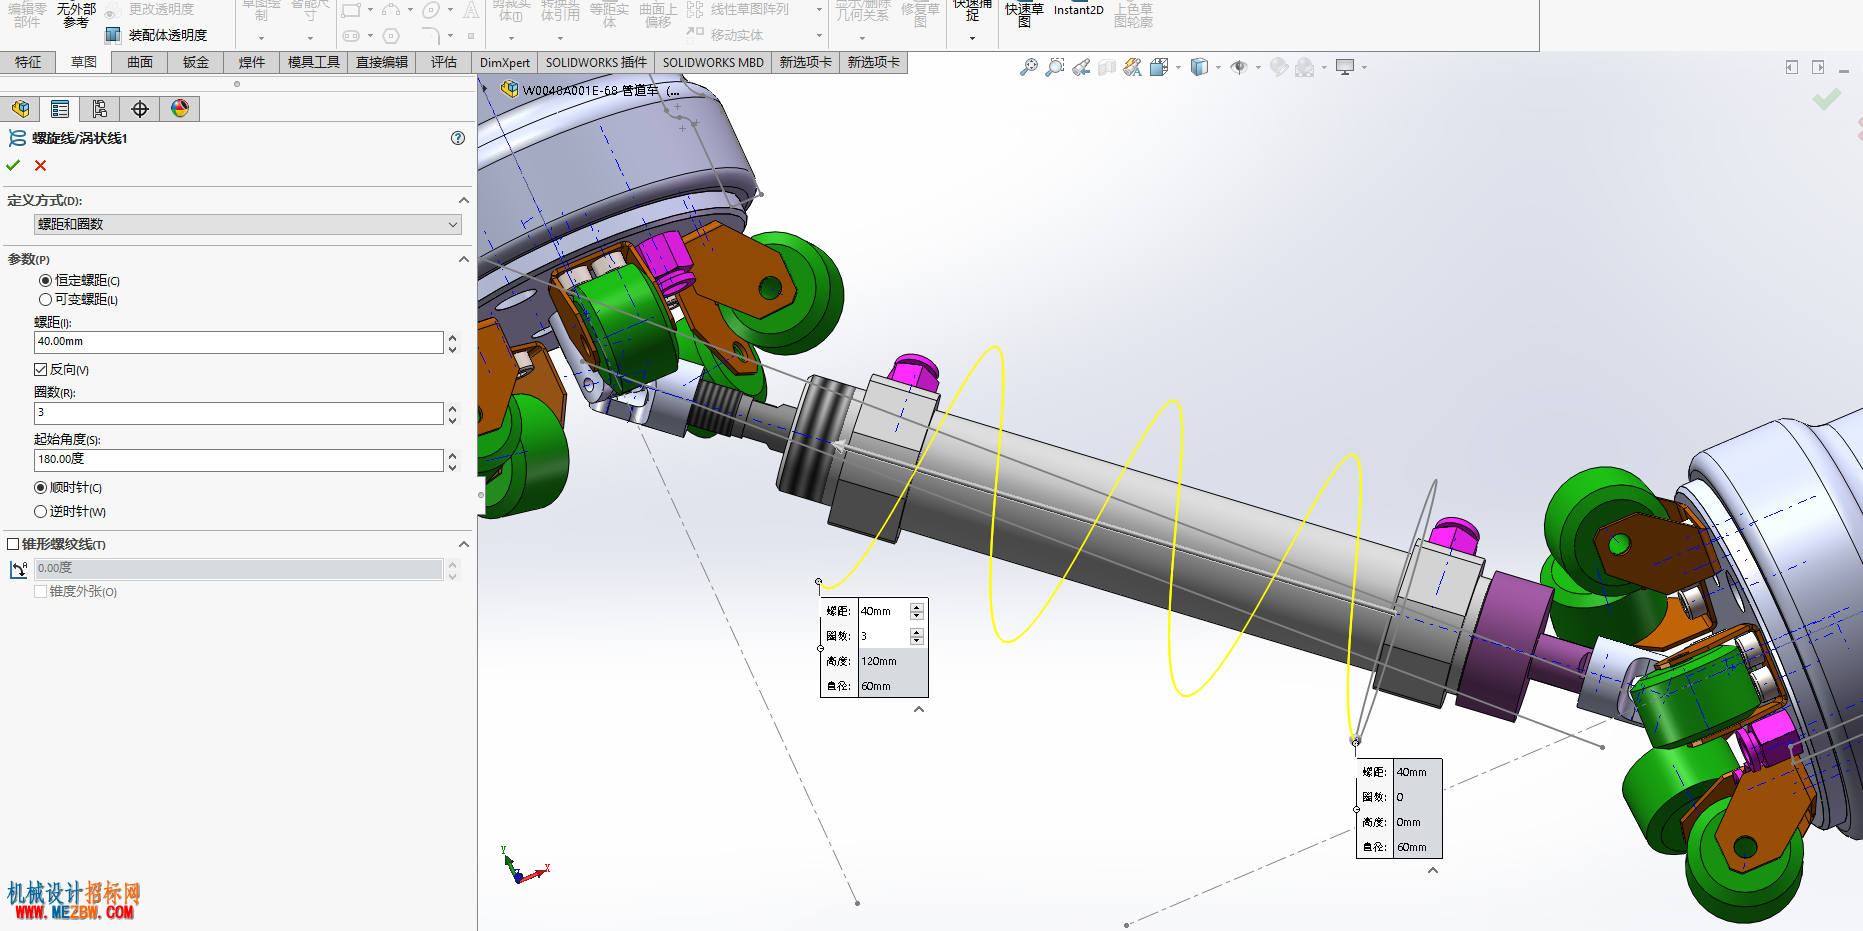Image resolution: width=1863 pixels, height=931 pixels.
Task: Toggle the reverse direction checkbox
Action: point(41,370)
